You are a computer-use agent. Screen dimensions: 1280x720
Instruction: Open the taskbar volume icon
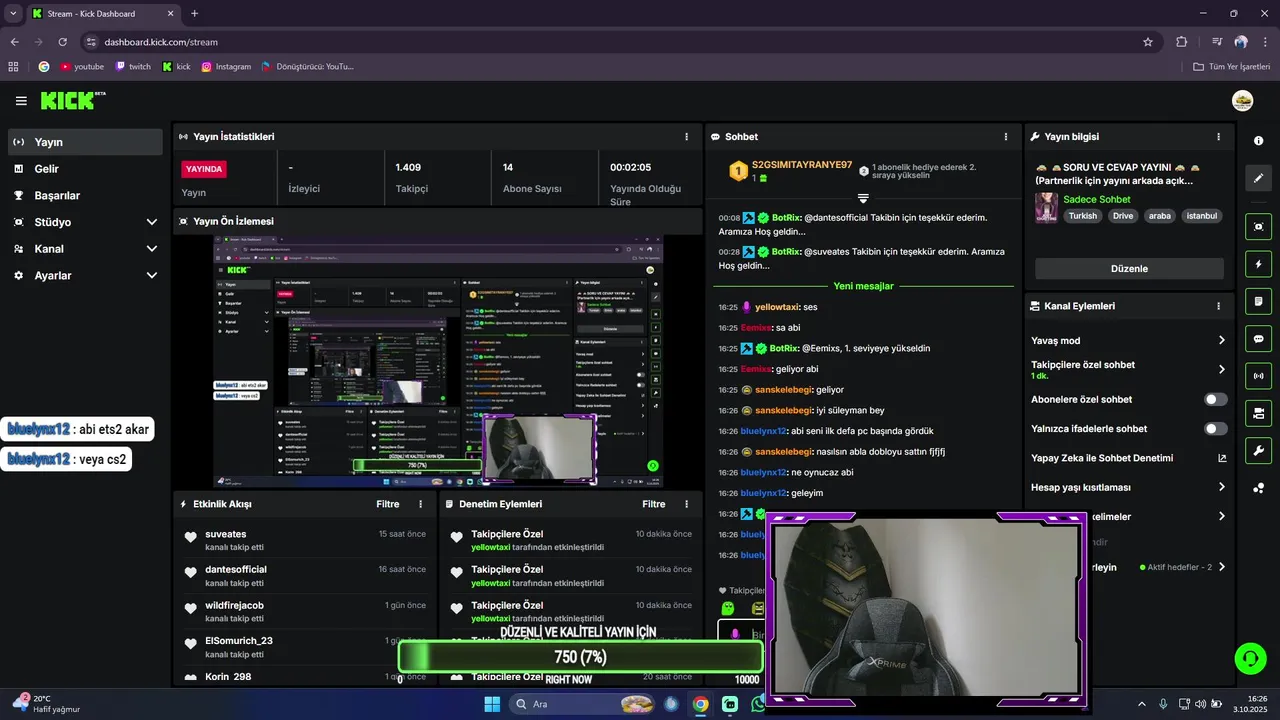1200,704
